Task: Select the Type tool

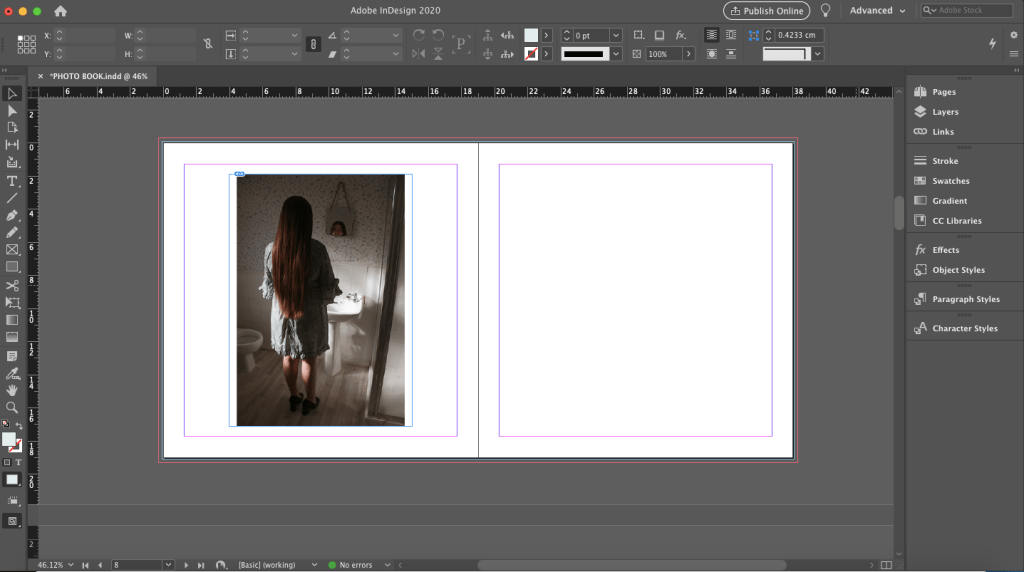Action: (x=12, y=180)
